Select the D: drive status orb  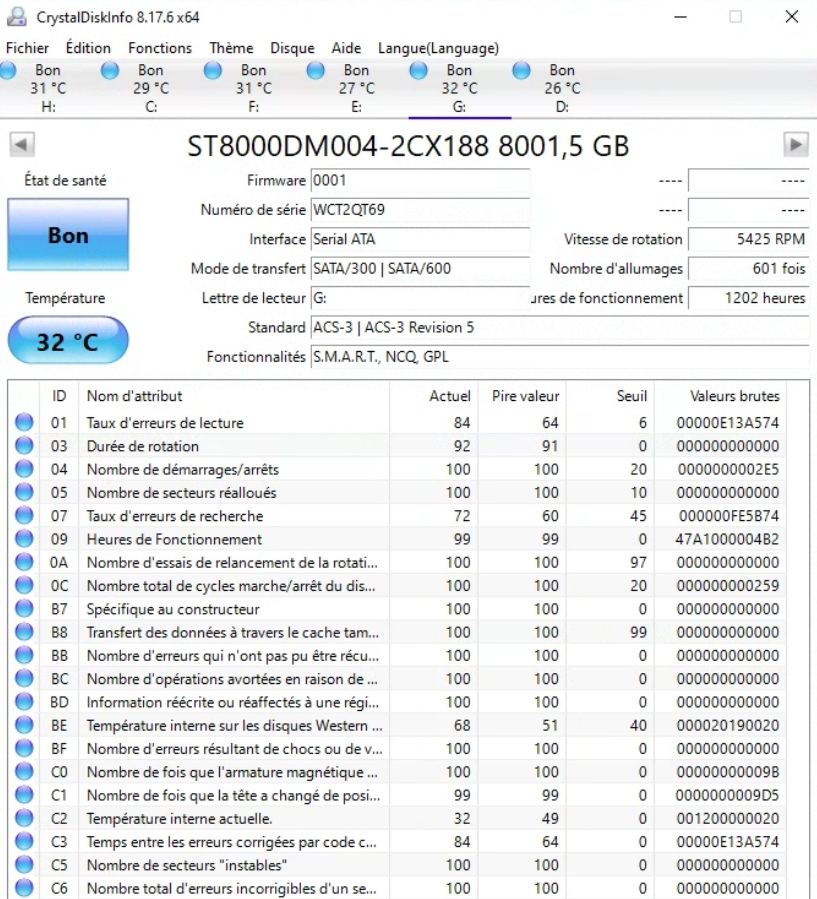521,70
